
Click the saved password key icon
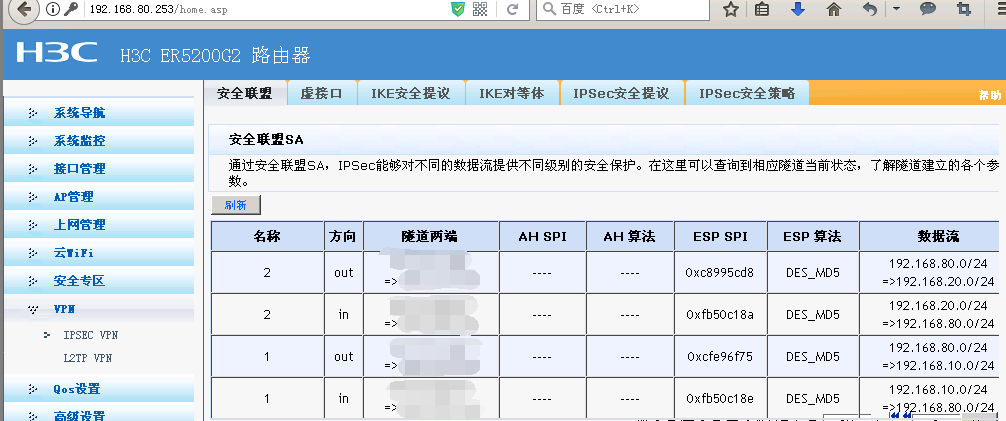pyautogui.click(x=69, y=9)
